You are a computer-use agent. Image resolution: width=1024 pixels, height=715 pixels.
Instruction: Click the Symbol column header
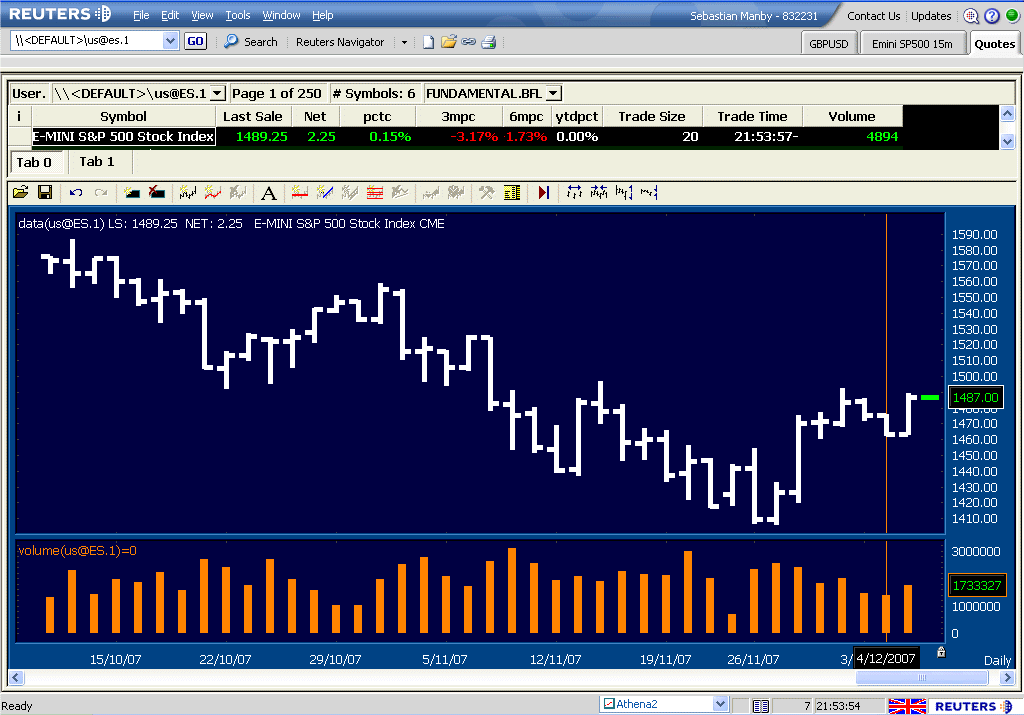(123, 116)
